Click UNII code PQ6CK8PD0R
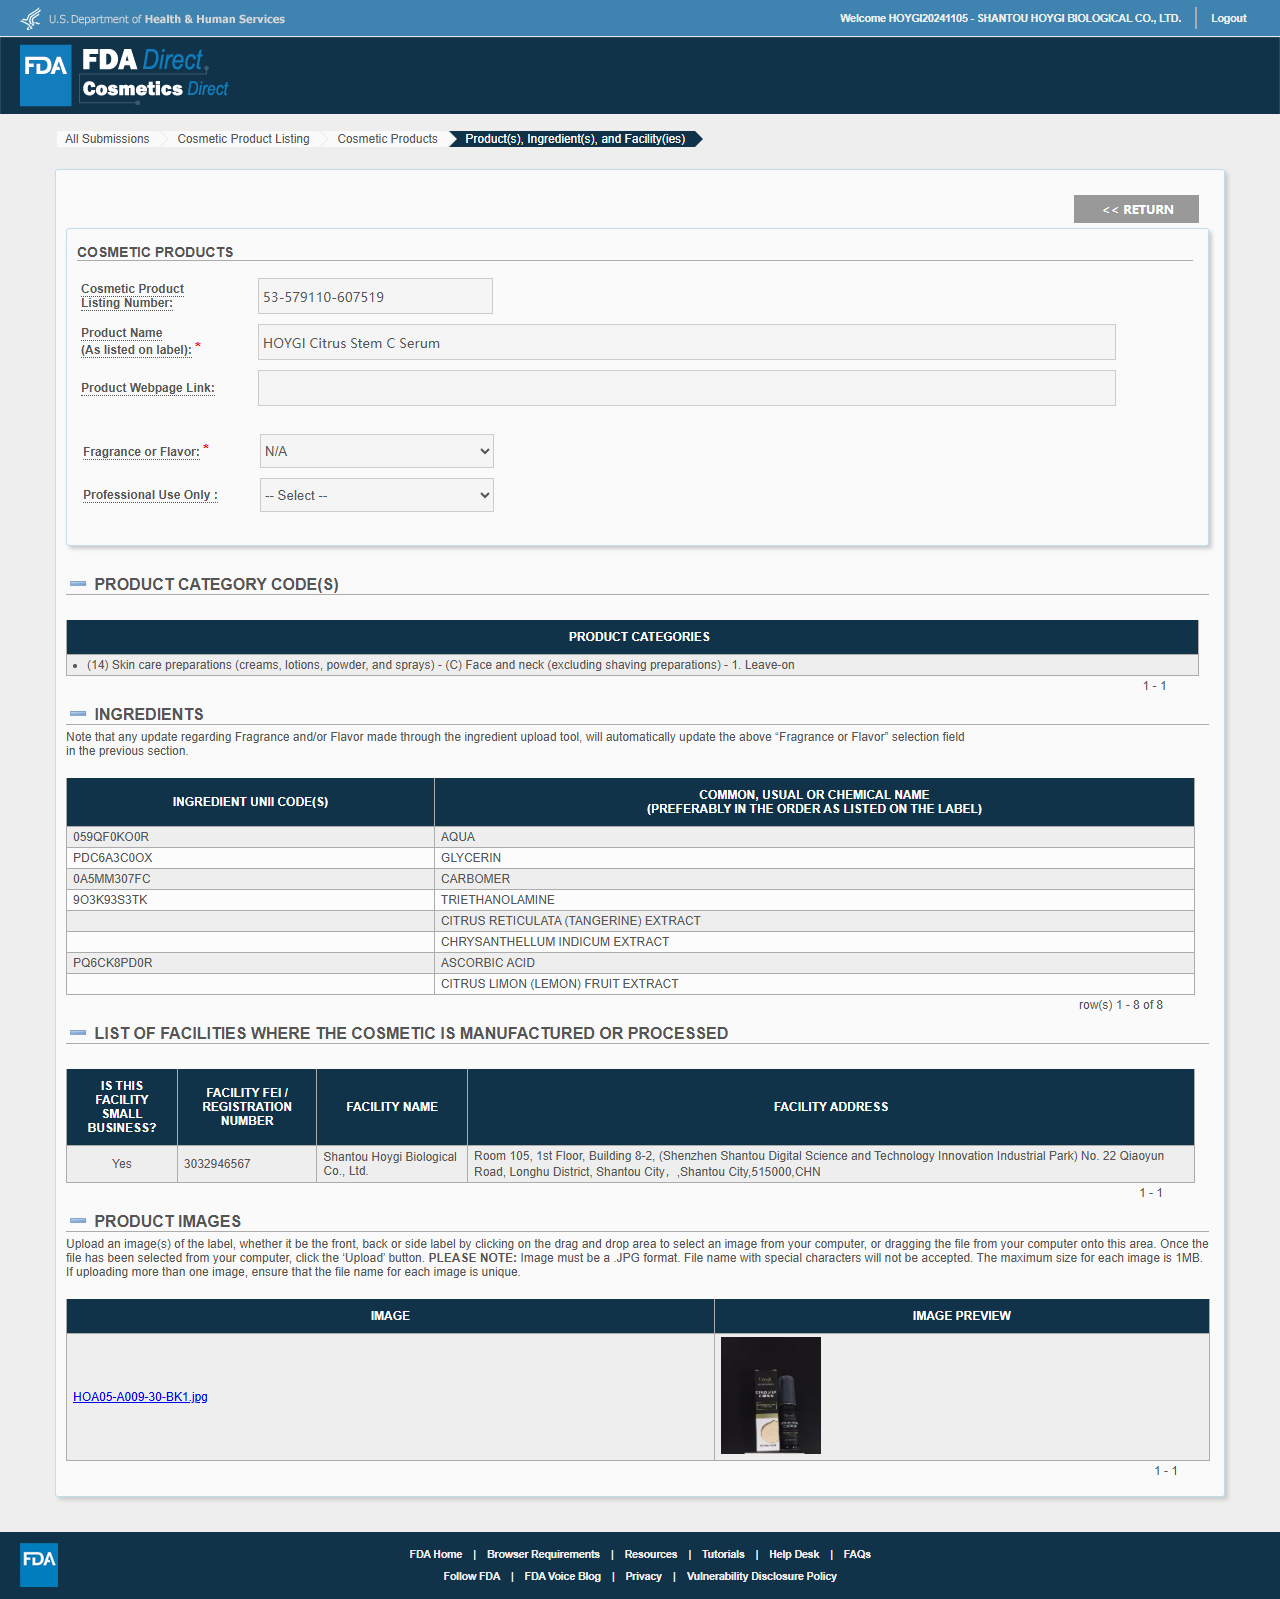Viewport: 1280px width, 1599px height. 113,963
